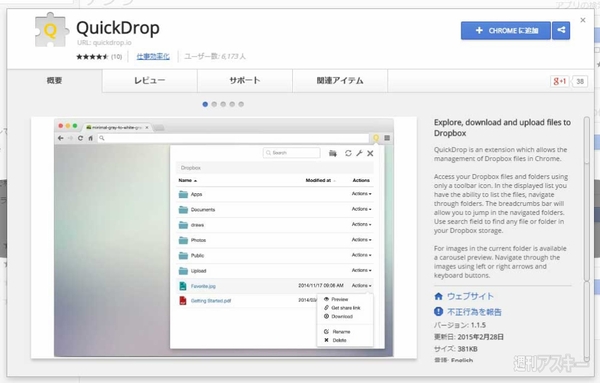Open Actions dropdown for Documents folder
The height and width of the screenshot is (383, 600).
362,209
